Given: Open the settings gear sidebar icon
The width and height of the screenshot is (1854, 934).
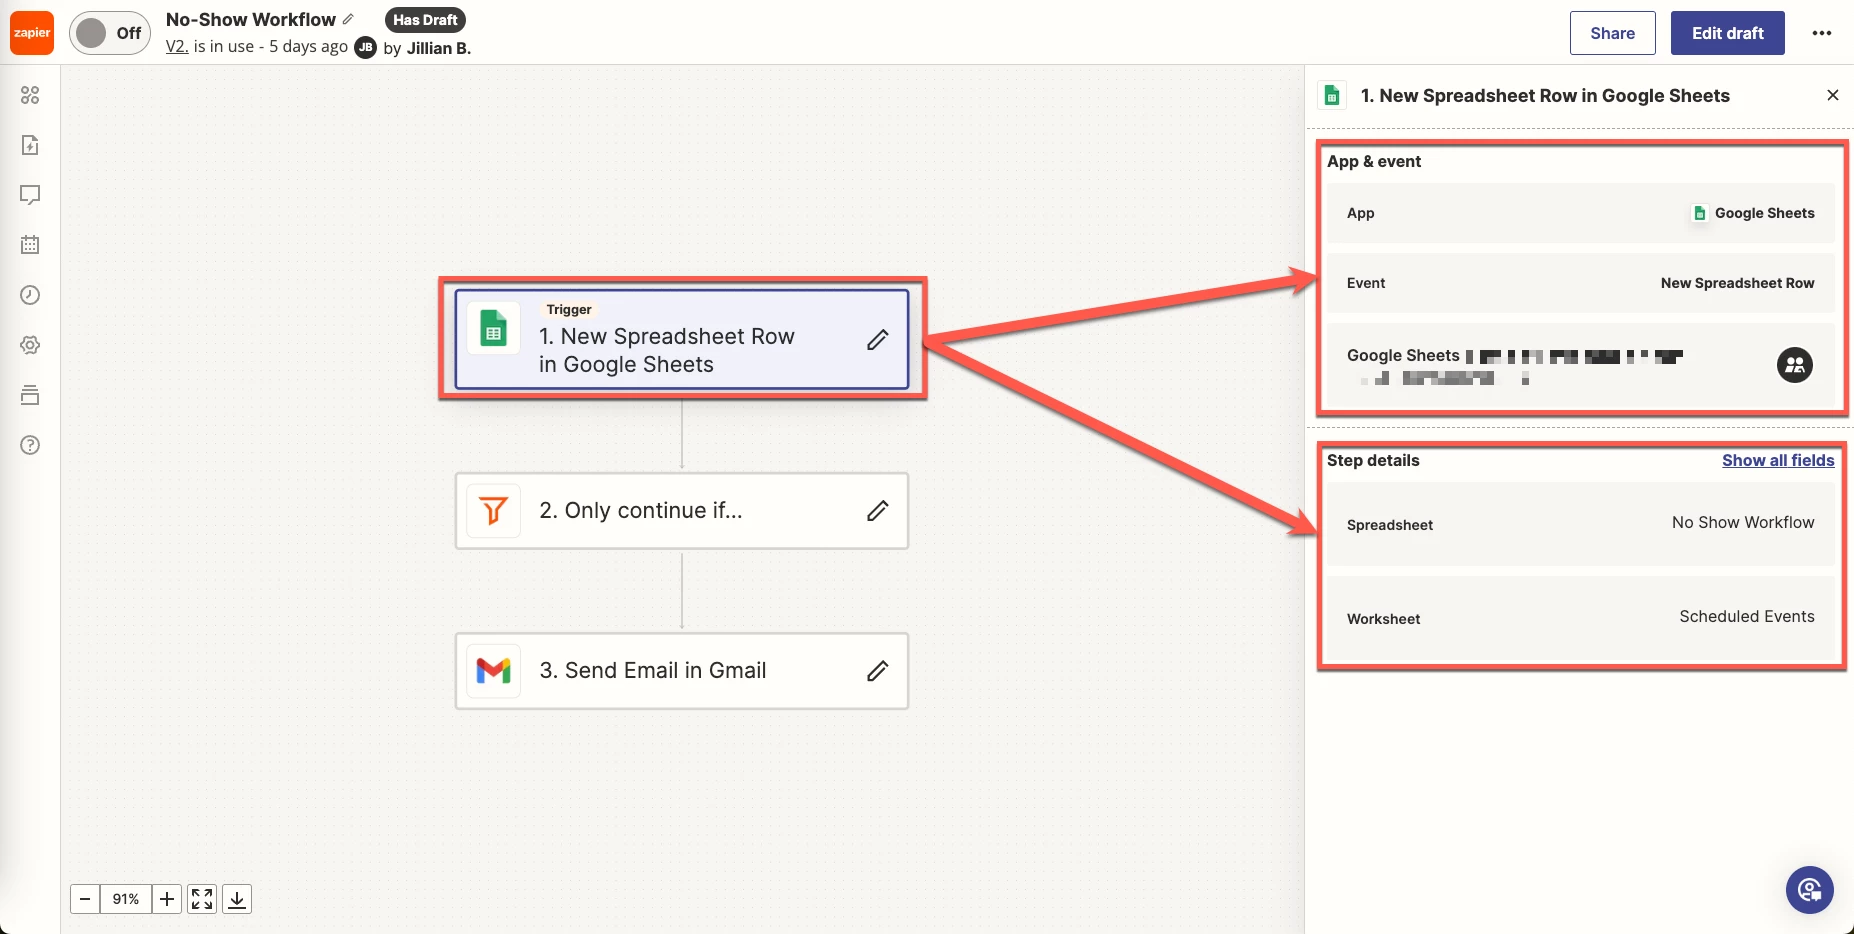Looking at the screenshot, I should (x=30, y=345).
